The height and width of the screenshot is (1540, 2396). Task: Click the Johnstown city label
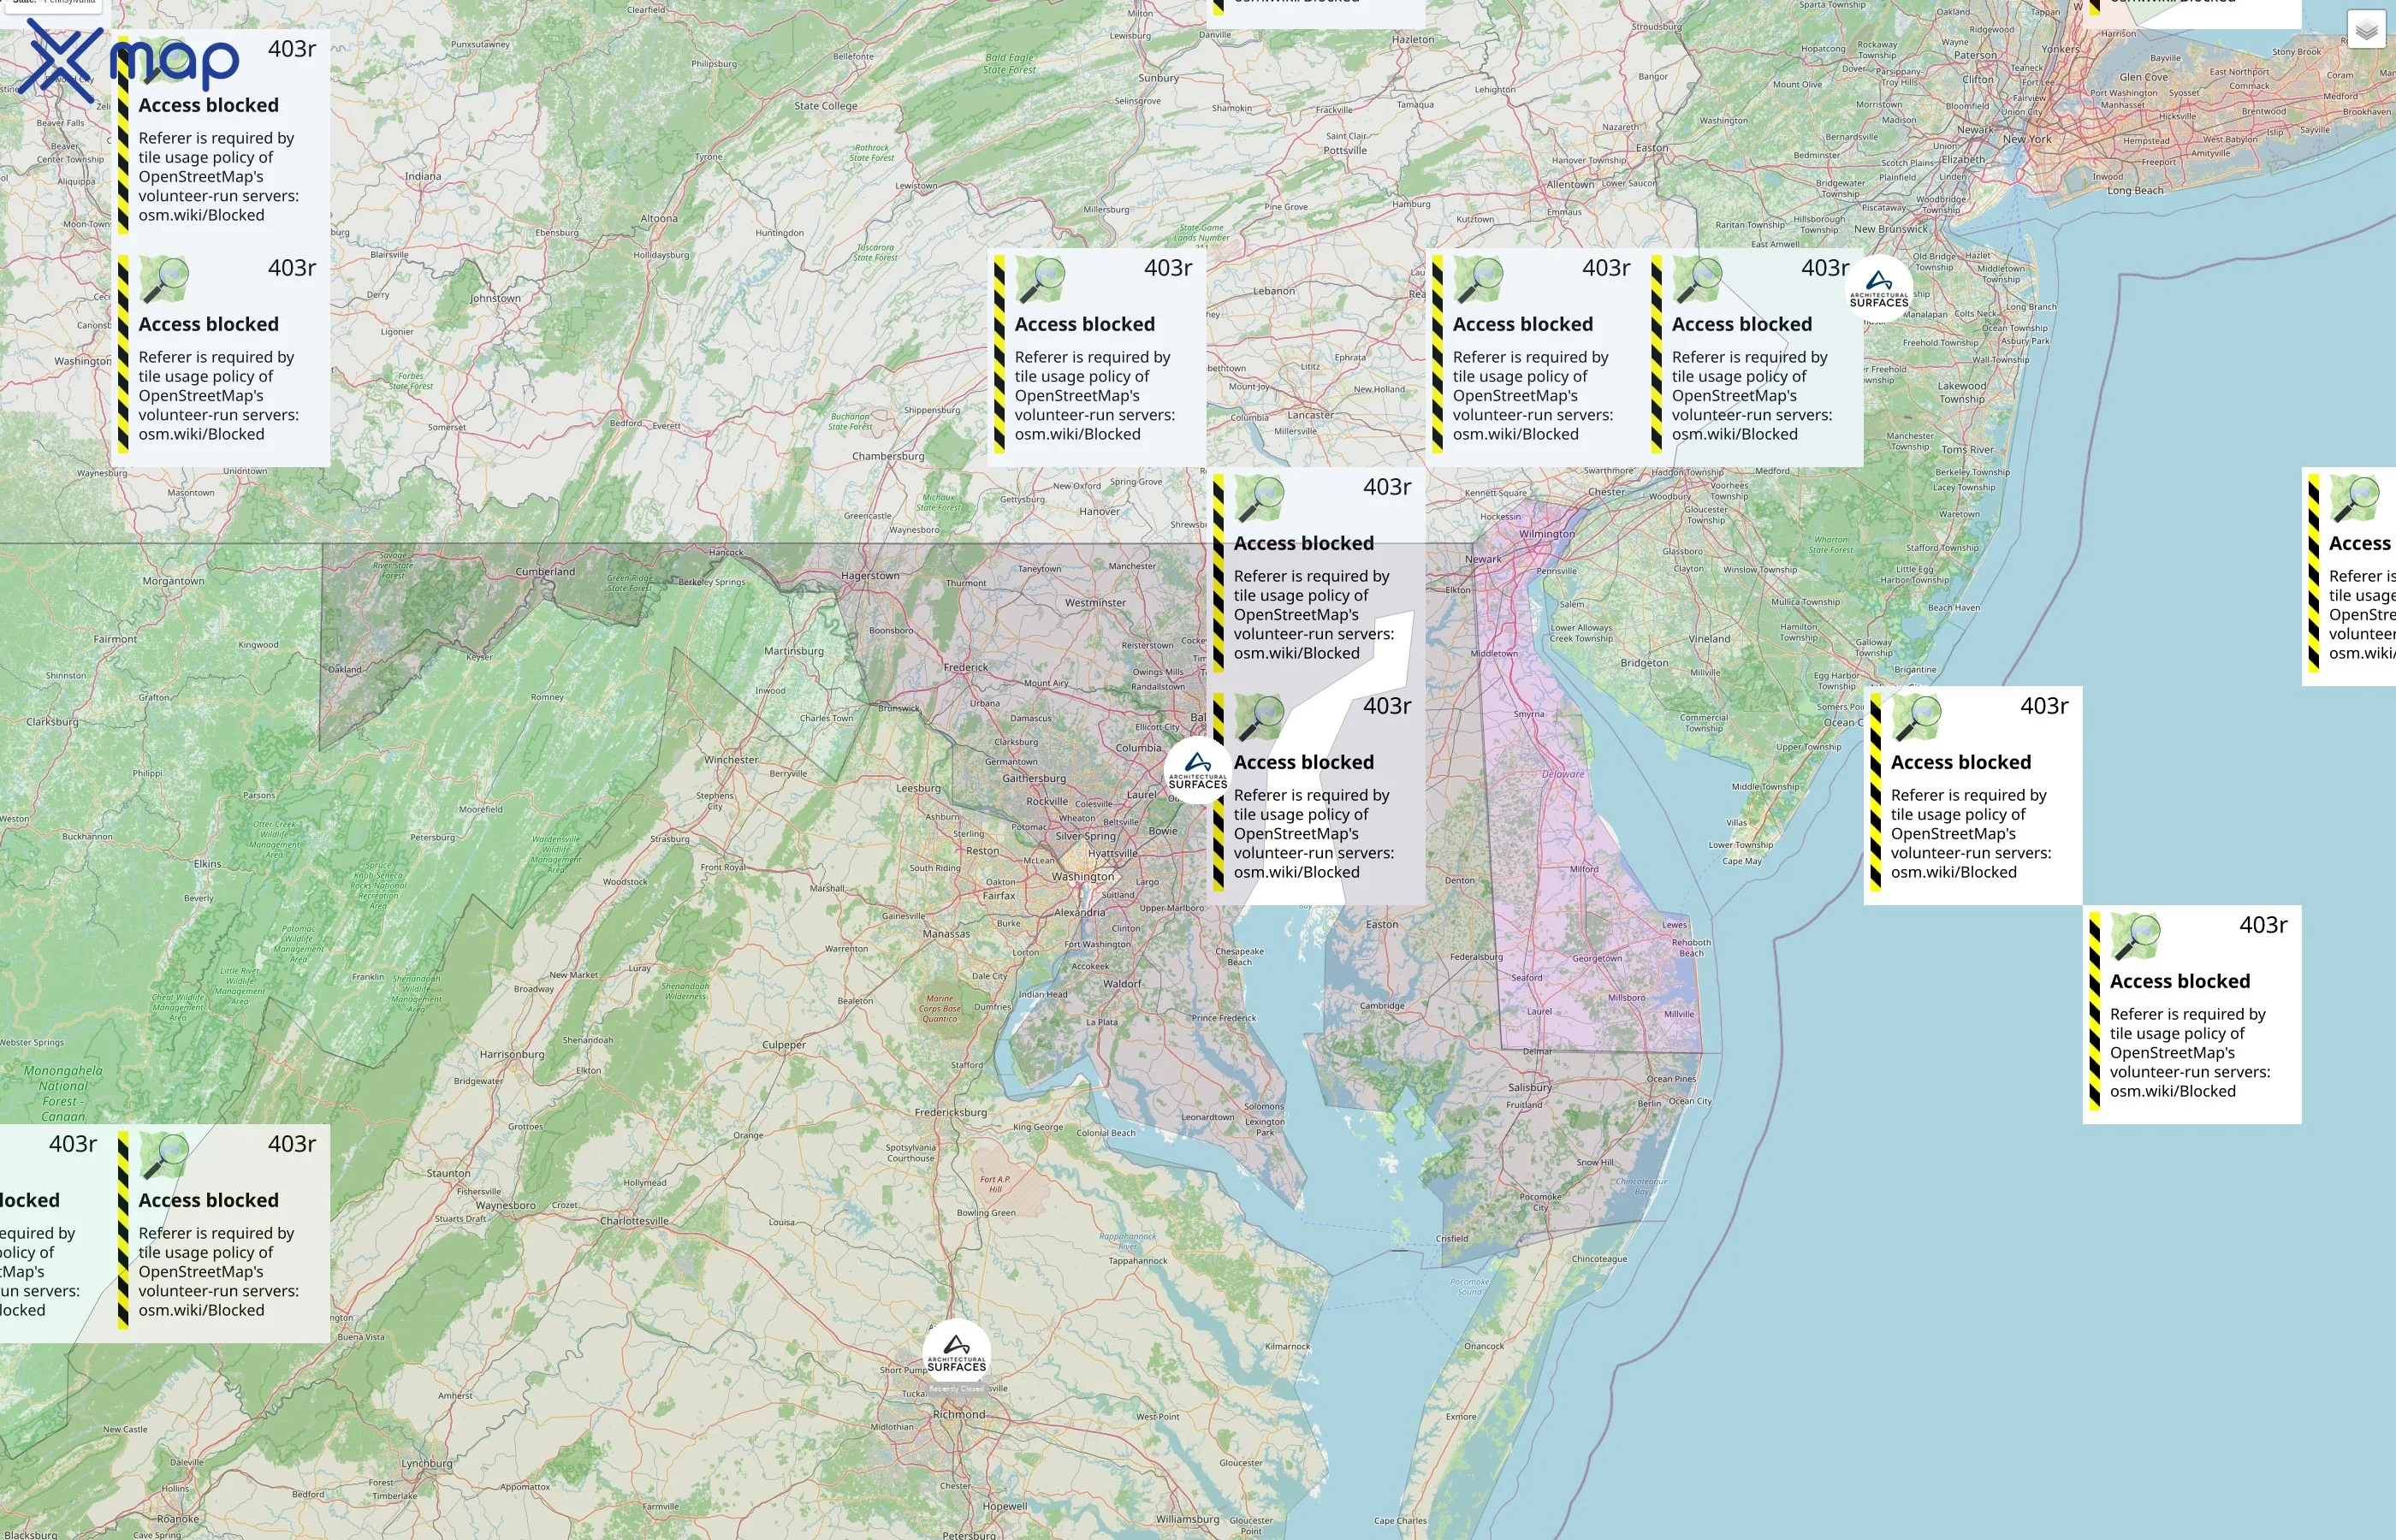coord(495,298)
